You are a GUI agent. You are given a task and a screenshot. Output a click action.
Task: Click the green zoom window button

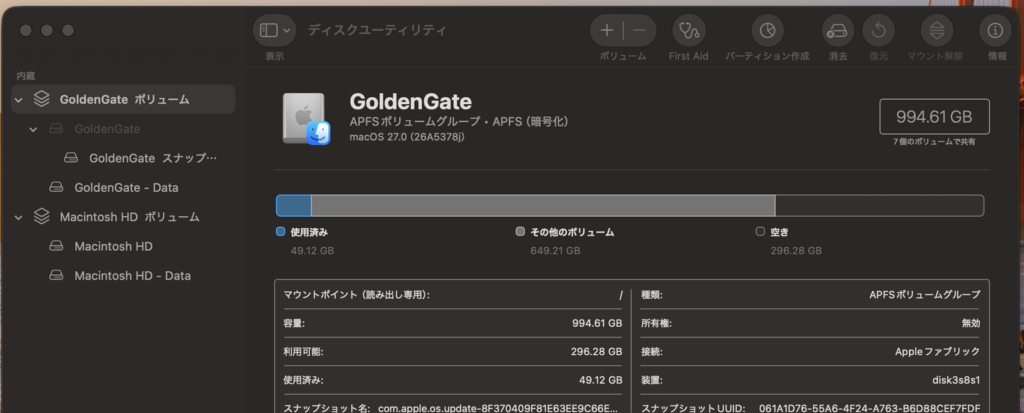tap(68, 30)
